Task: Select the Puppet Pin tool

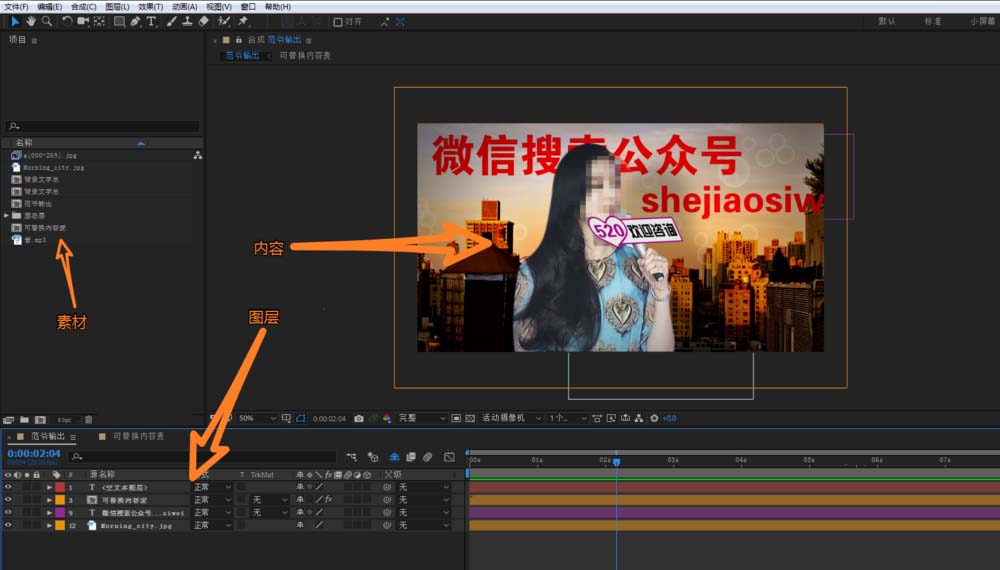Action: (x=243, y=22)
